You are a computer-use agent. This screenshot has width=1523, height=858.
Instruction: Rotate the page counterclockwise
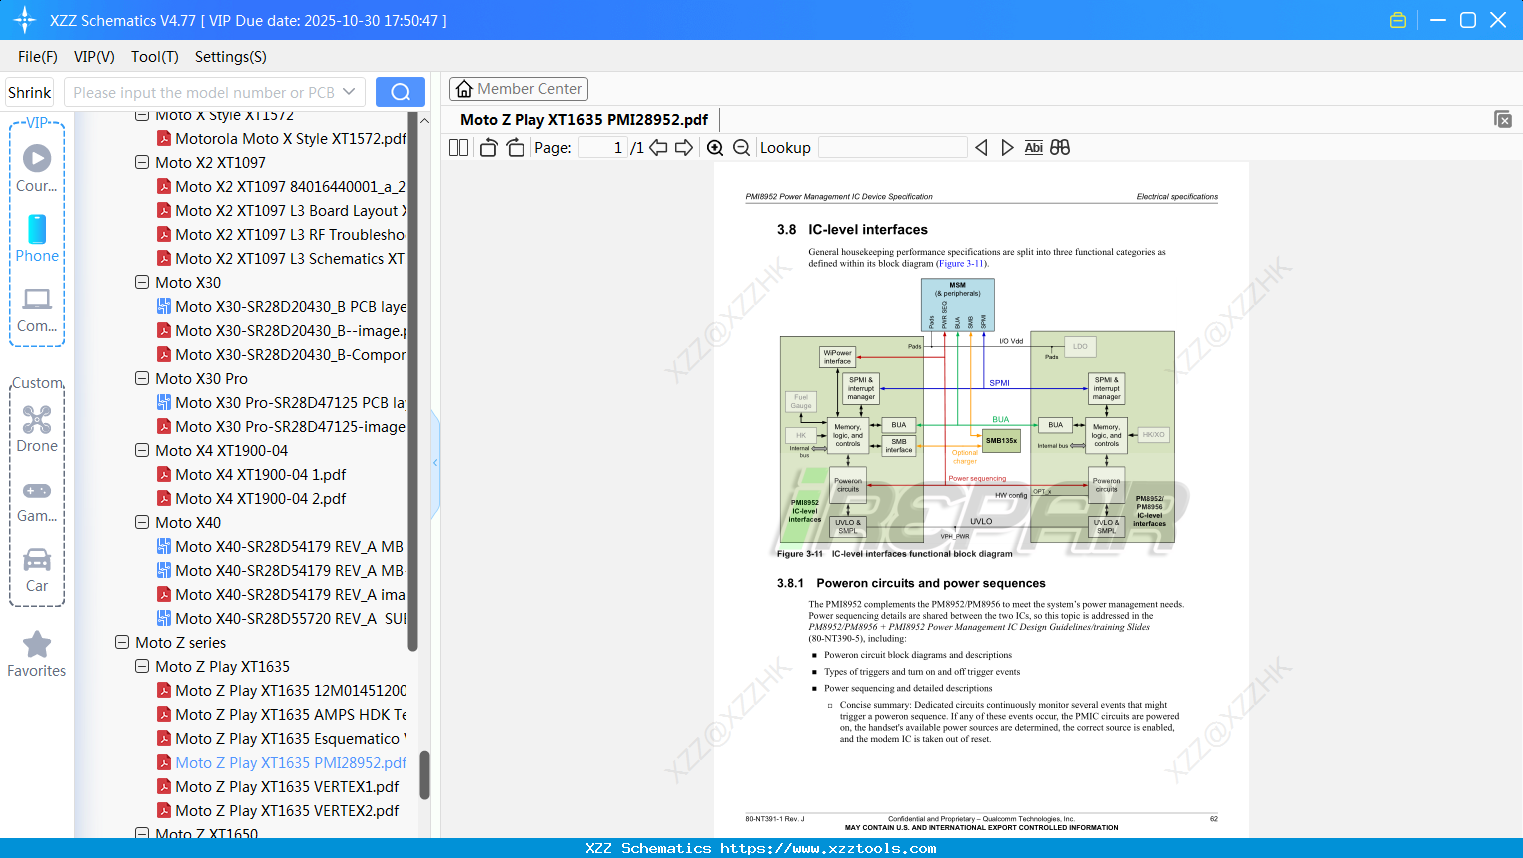click(489, 148)
